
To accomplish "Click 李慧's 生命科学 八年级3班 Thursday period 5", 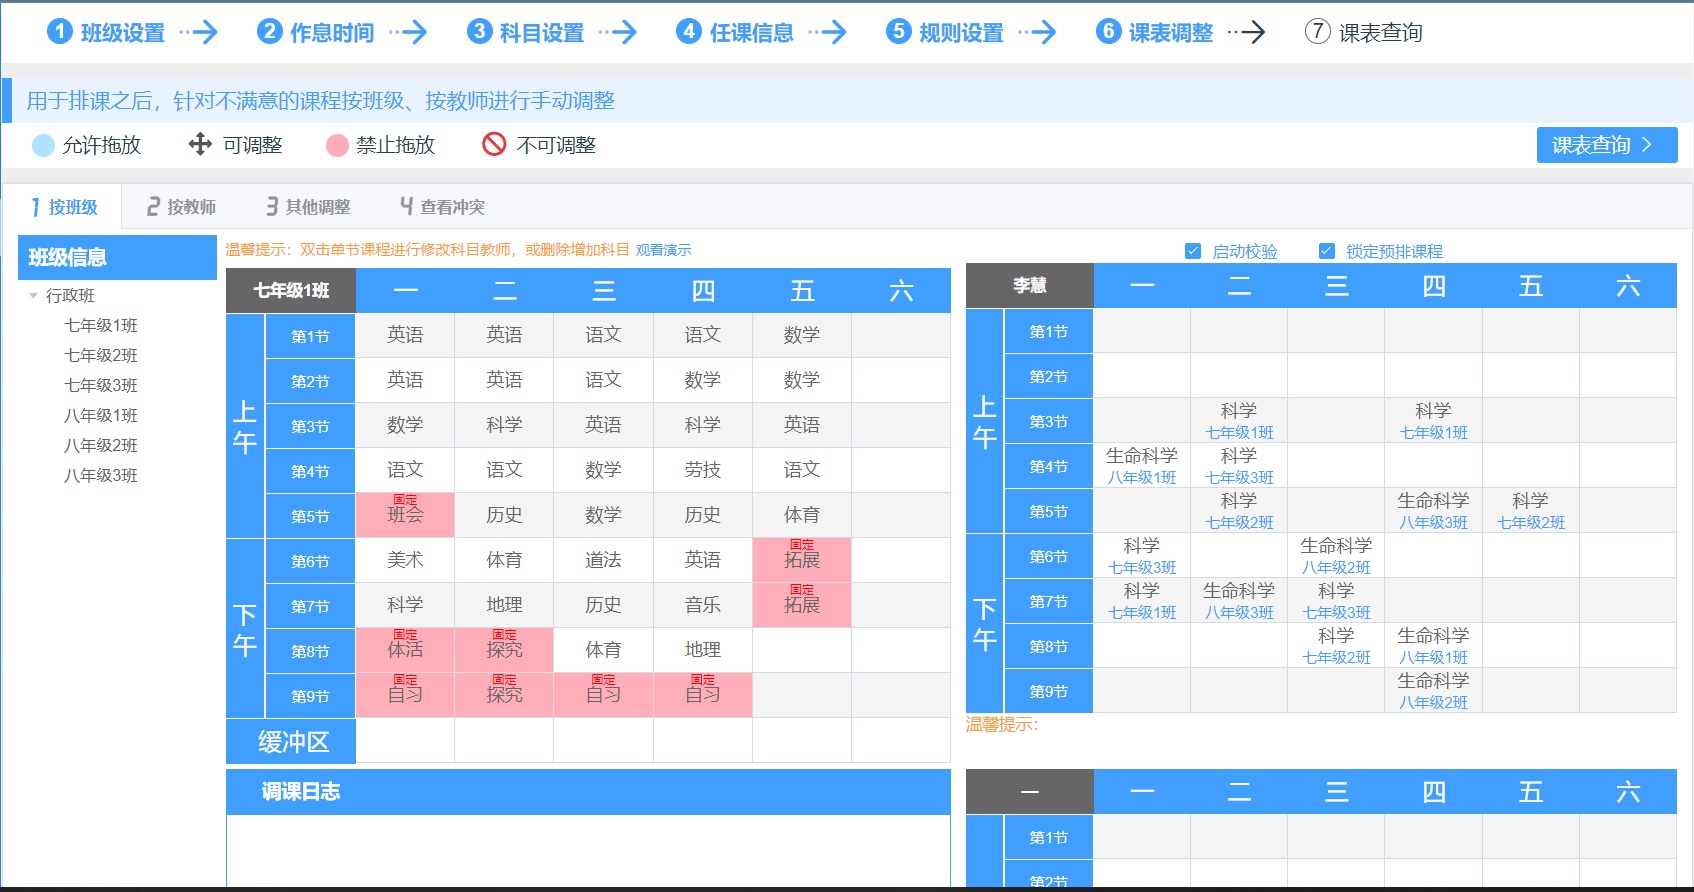I will click(x=1434, y=511).
